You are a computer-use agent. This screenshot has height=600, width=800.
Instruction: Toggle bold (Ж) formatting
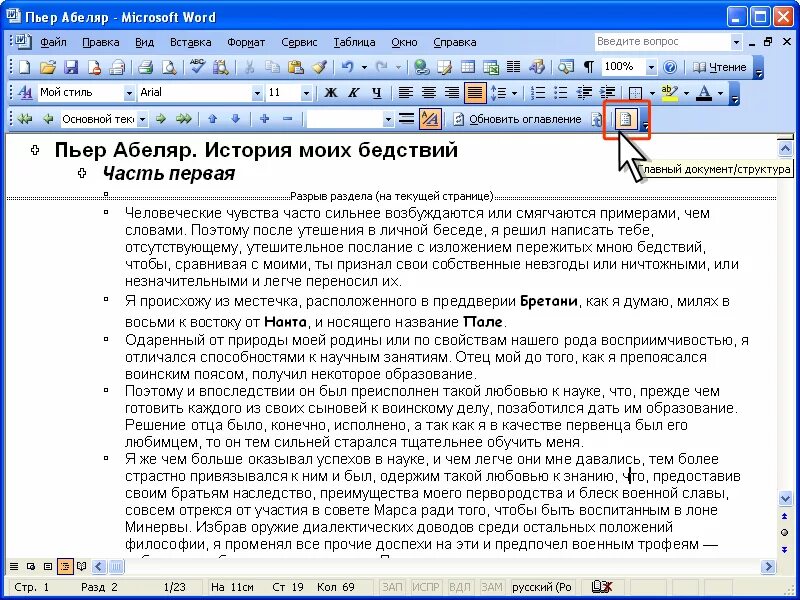tap(331, 93)
